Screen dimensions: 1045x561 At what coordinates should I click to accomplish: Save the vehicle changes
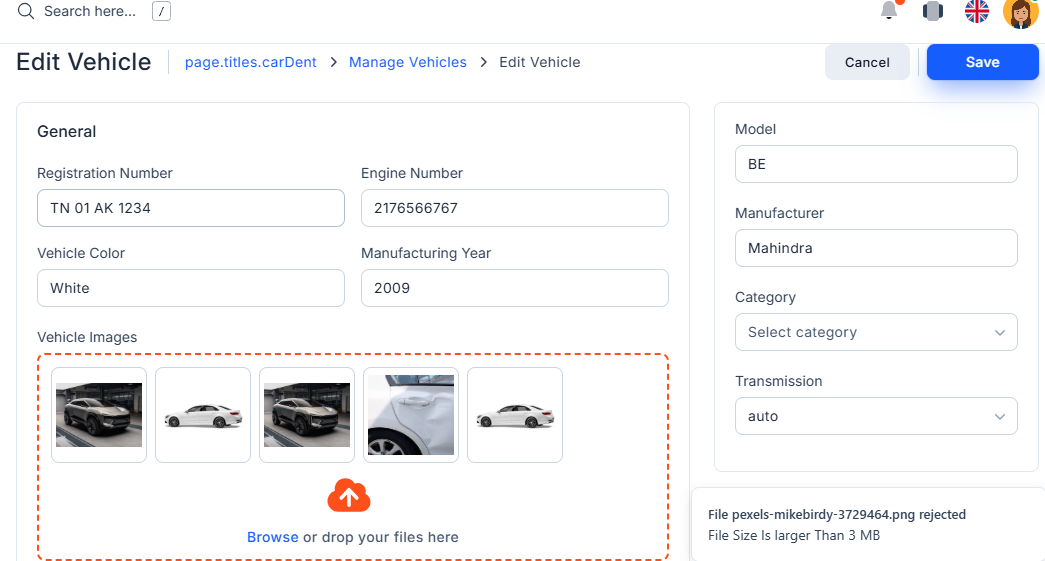[x=982, y=62]
